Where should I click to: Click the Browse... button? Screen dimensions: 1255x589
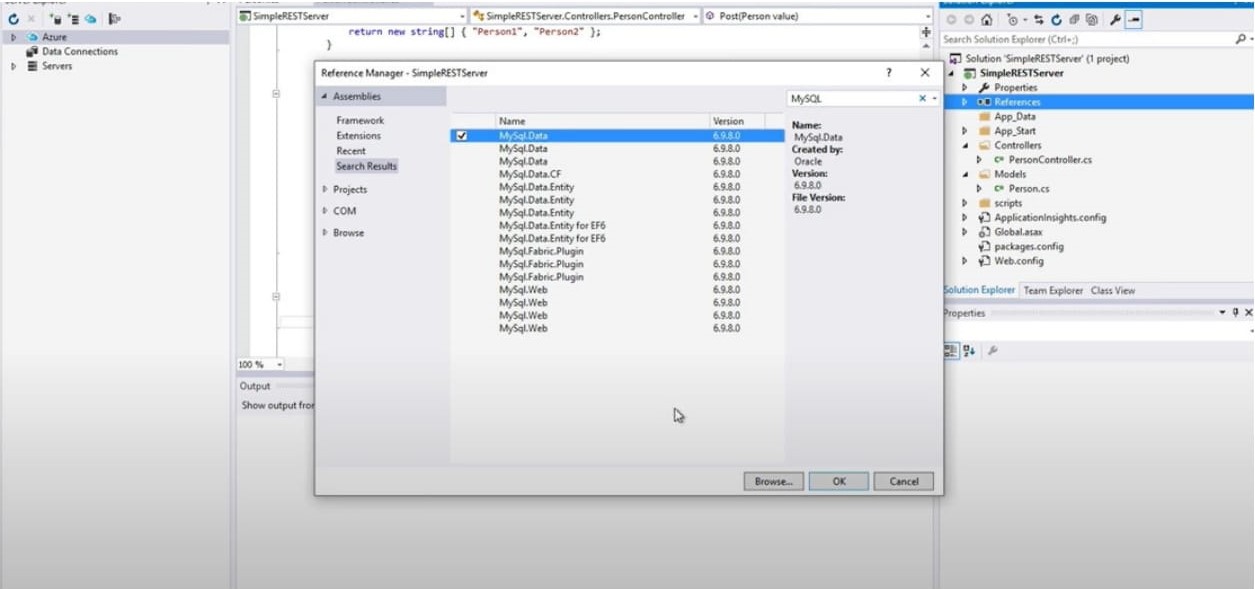[773, 481]
